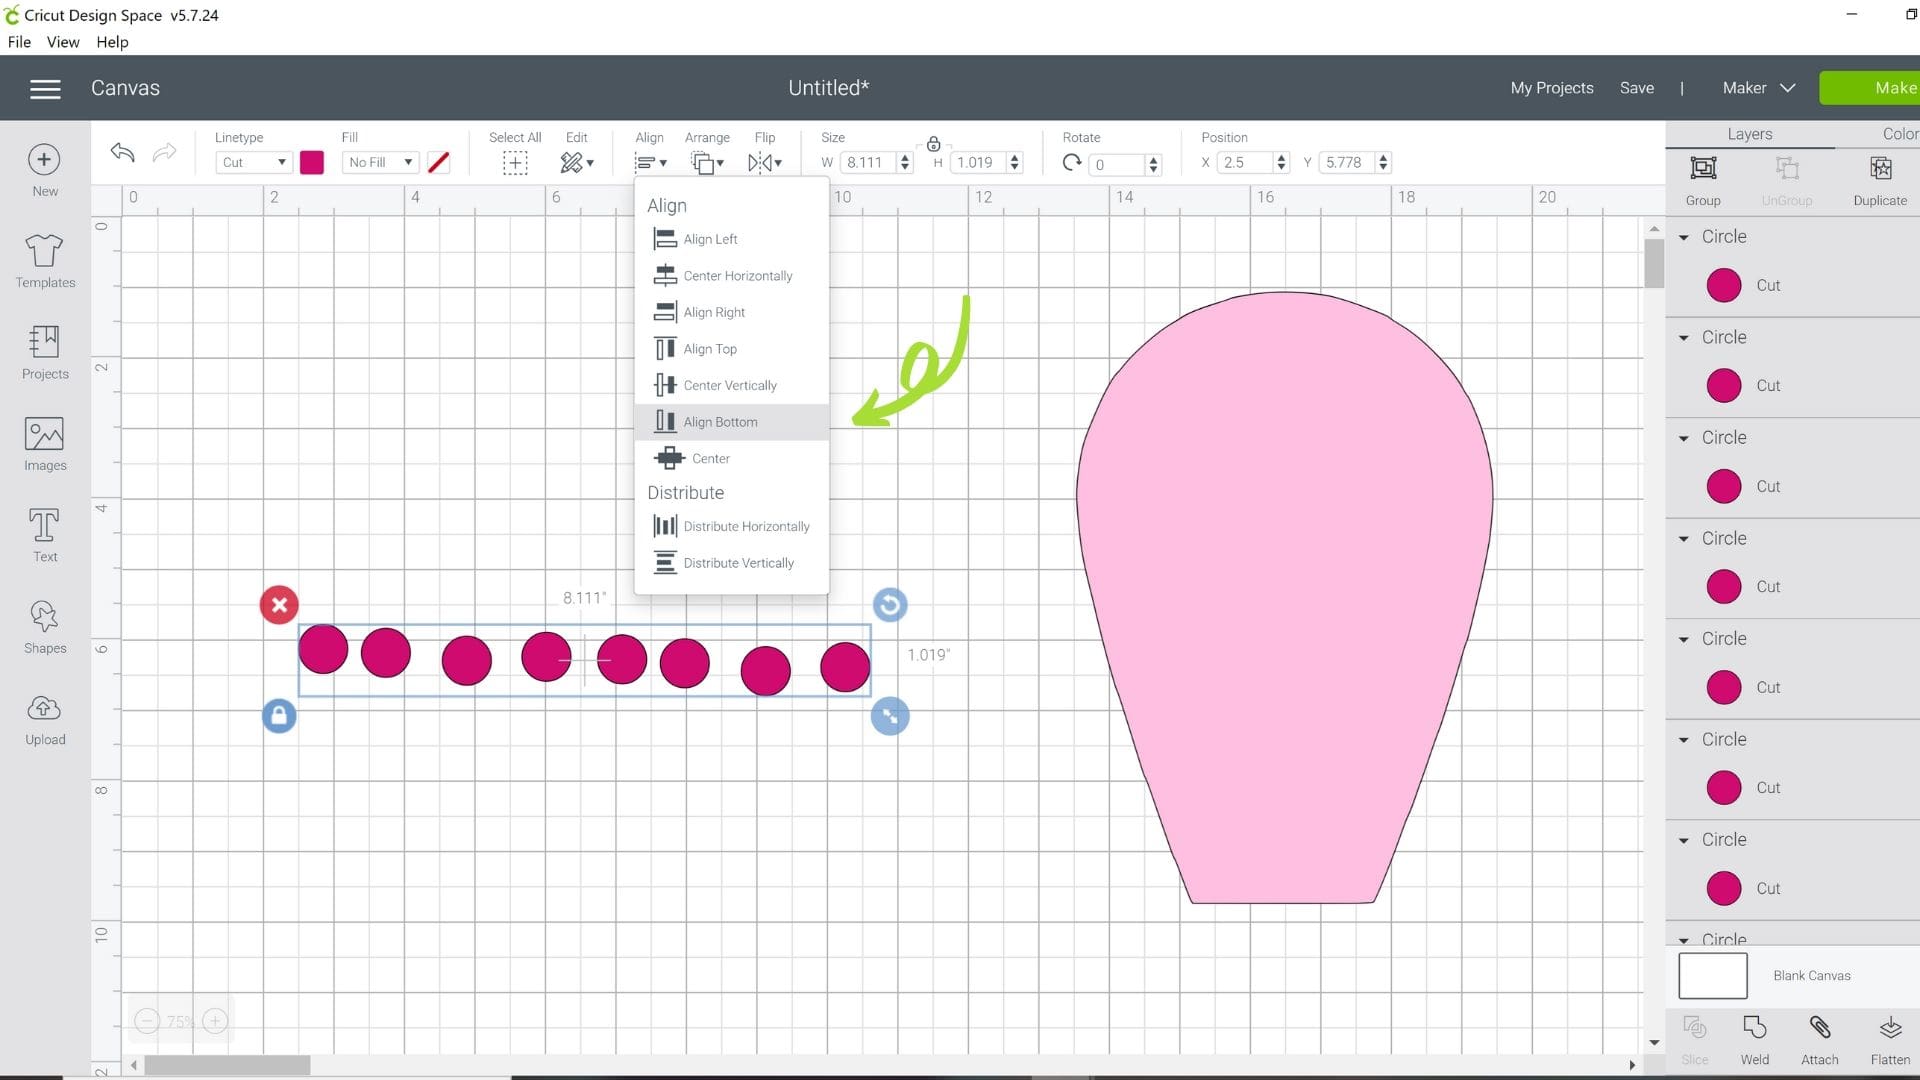Open the View menu
This screenshot has width=1920, height=1080.
click(63, 42)
